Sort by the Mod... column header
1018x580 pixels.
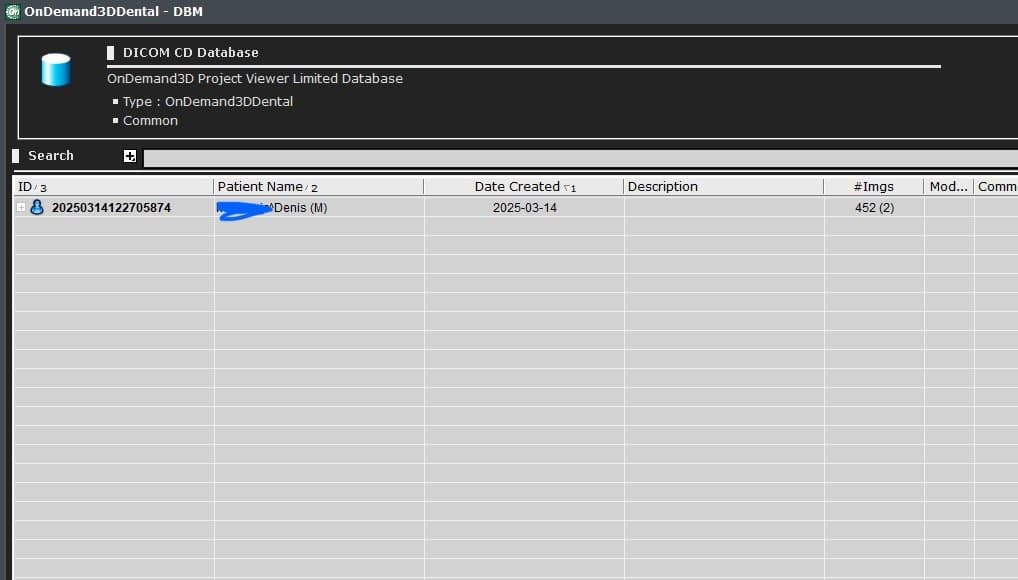[948, 187]
